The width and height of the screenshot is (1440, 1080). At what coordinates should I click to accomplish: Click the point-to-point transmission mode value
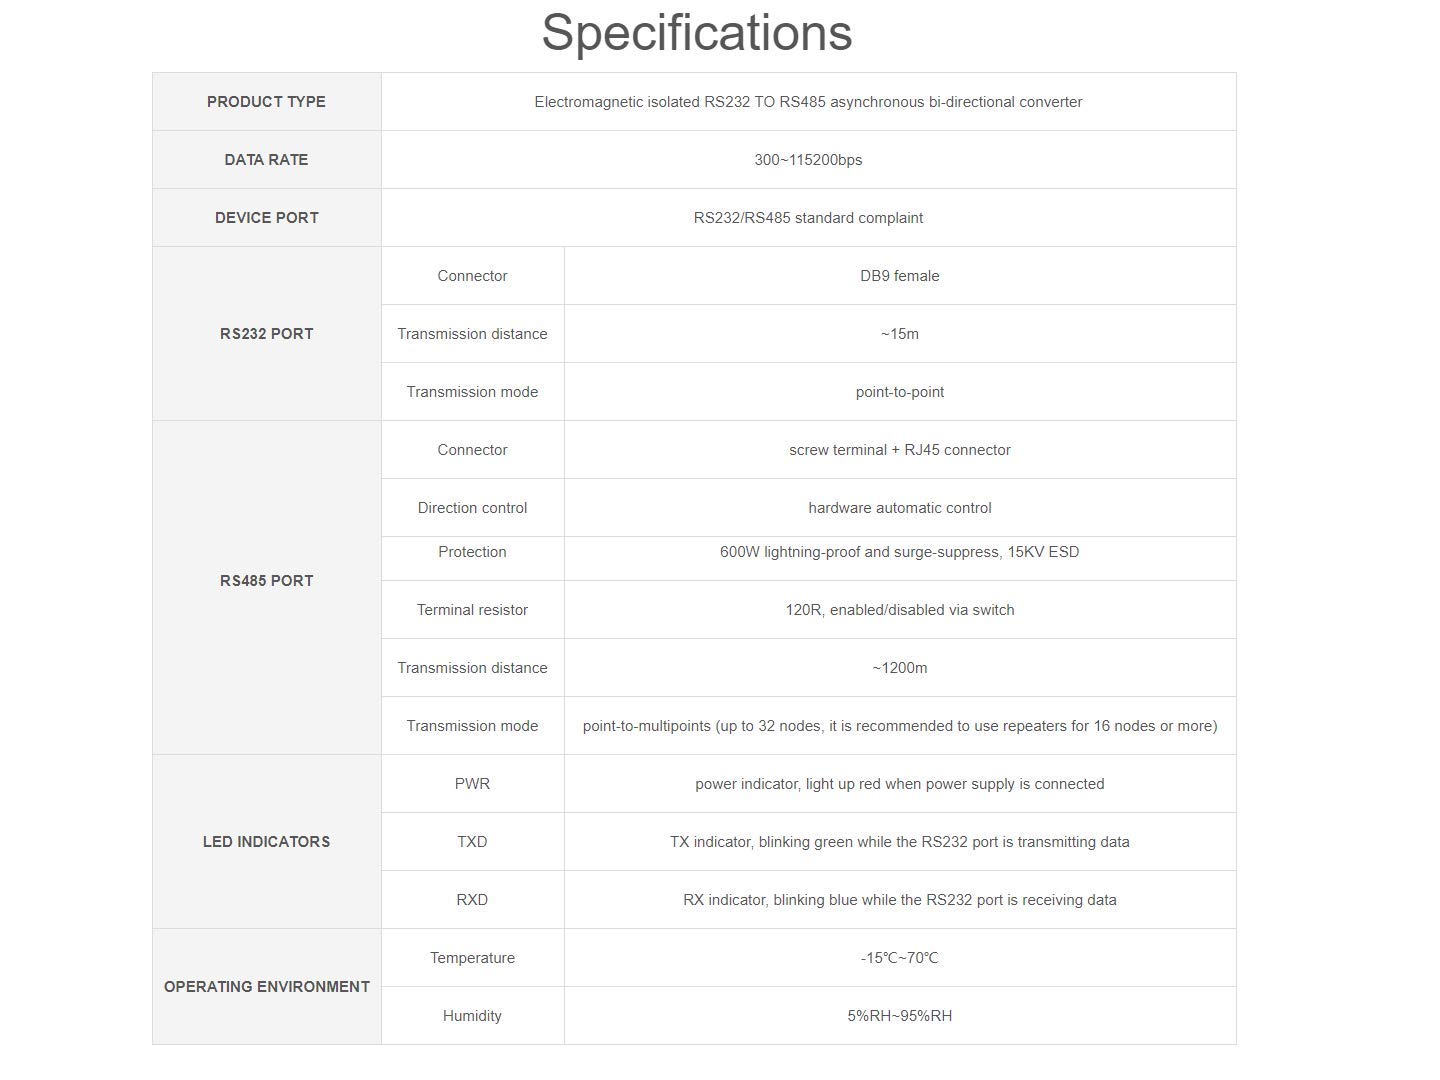tap(900, 392)
